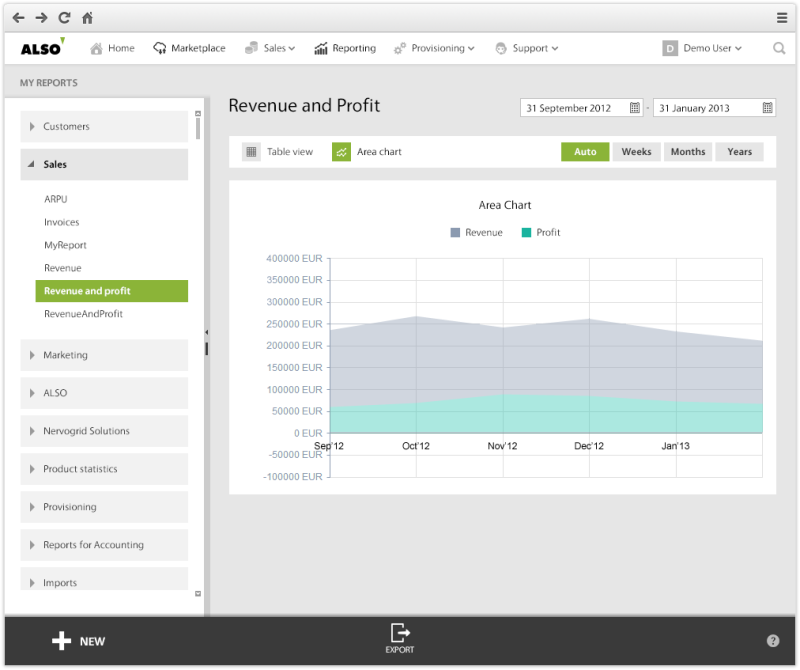Image resolution: width=800 pixels, height=670 pixels.
Task: Open the ARPU report link
Action: pos(56,199)
